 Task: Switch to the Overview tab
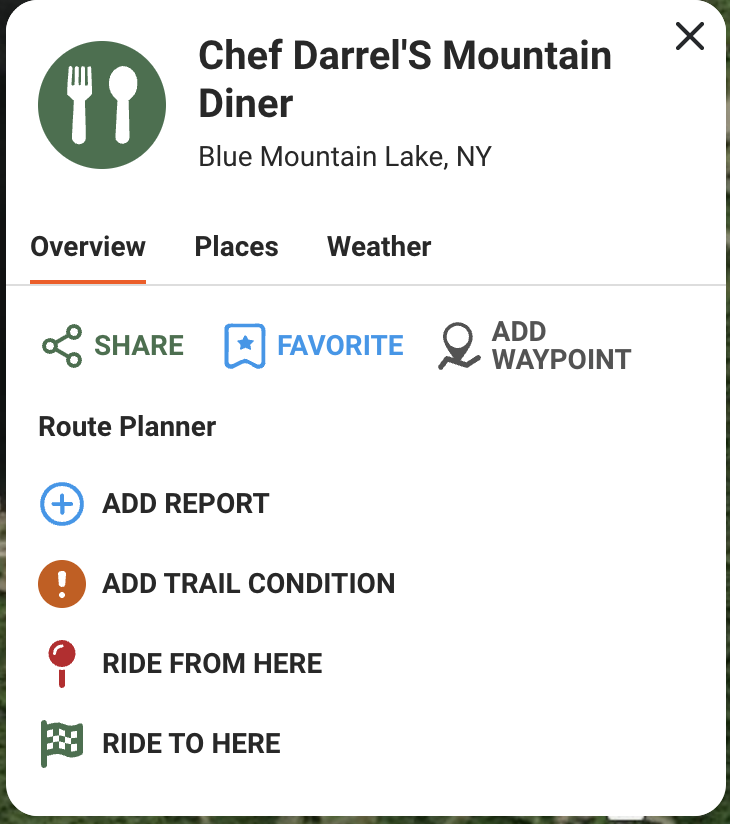(x=88, y=247)
